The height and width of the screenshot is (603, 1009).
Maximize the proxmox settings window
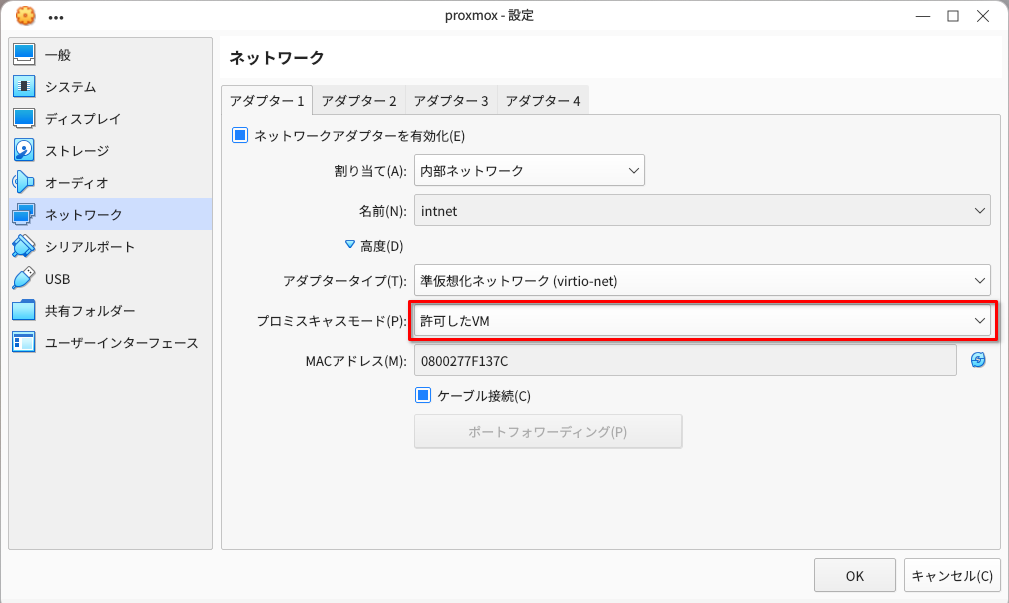click(952, 16)
